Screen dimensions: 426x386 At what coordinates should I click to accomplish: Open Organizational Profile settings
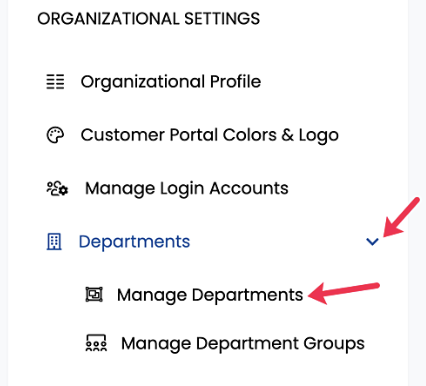(x=171, y=82)
